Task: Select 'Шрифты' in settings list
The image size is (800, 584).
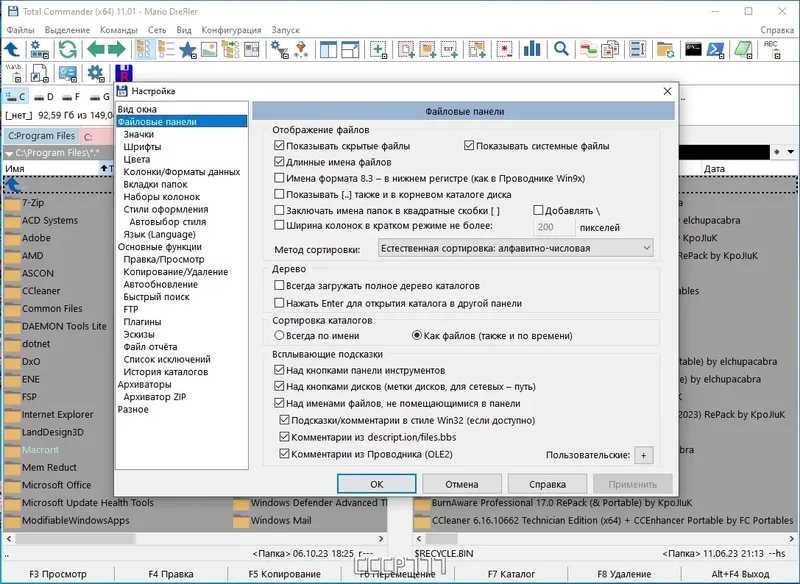Action: tap(142, 147)
